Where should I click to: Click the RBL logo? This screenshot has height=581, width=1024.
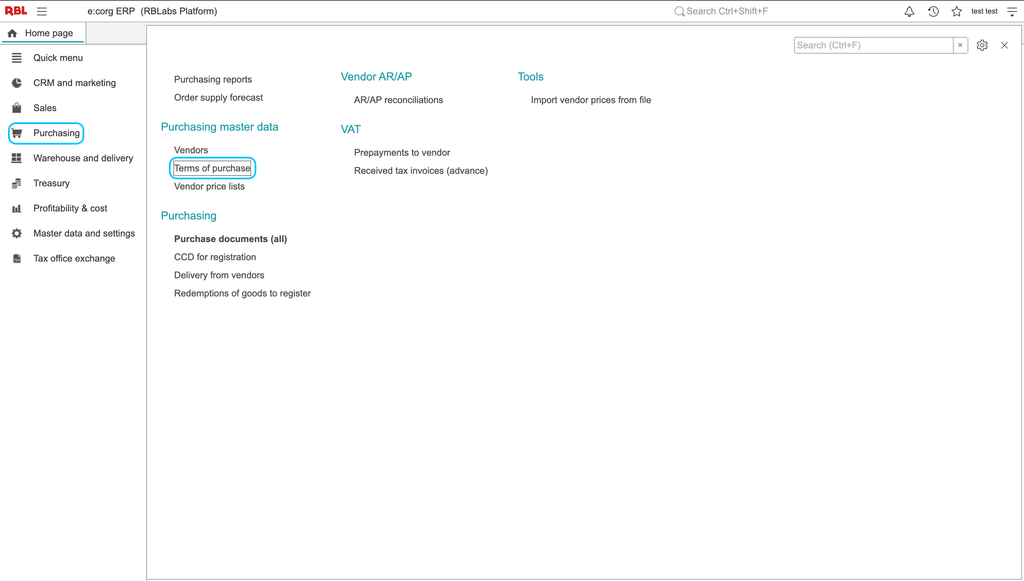[16, 11]
